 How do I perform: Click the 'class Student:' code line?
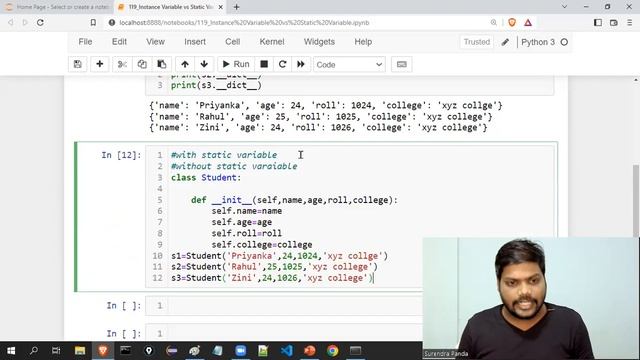206,178
